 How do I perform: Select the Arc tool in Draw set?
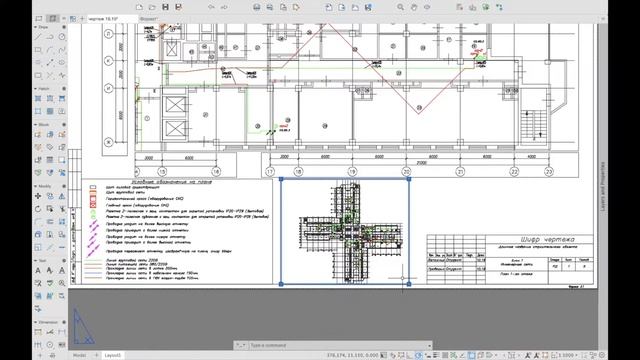coord(50,50)
